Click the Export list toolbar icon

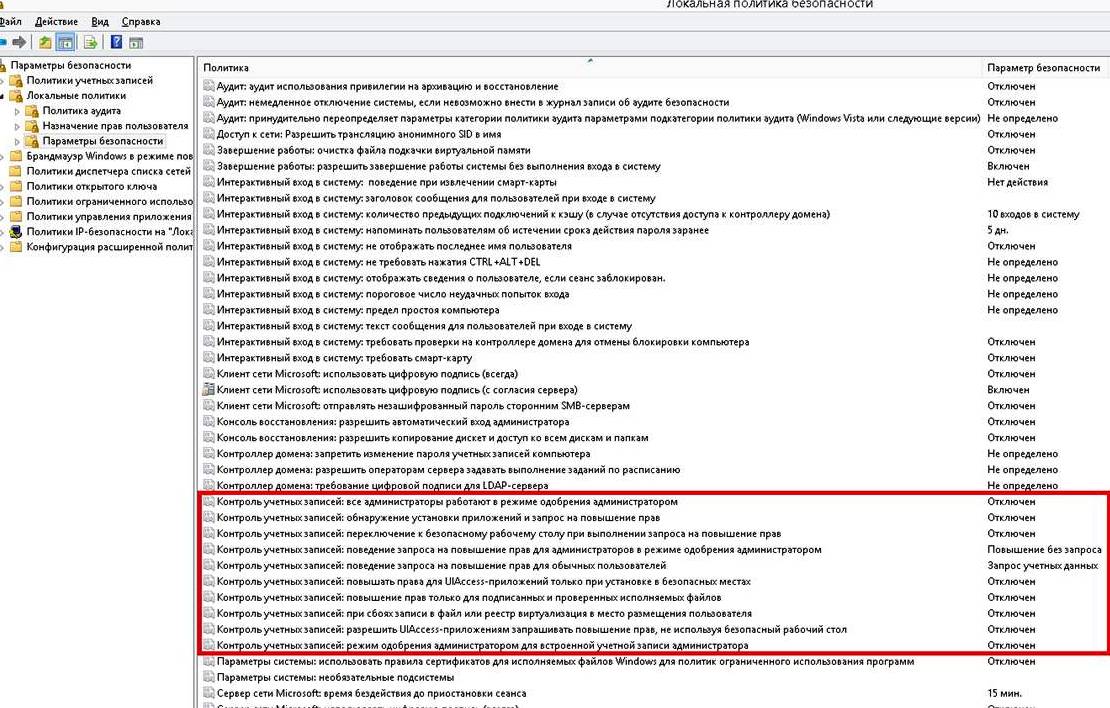pyautogui.click(x=90, y=42)
